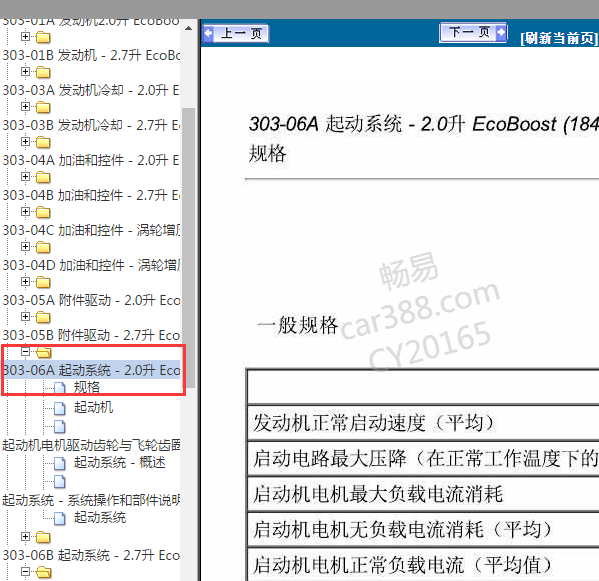Expand the 303-04D 加油和控件 folder node
Image resolution: width=599 pixels, height=581 pixels.
[x=25, y=282]
